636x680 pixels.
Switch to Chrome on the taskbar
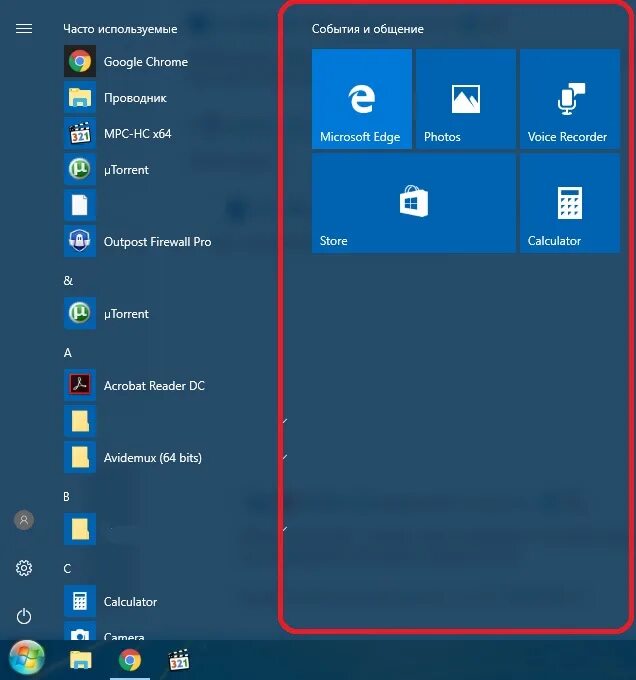pyautogui.click(x=130, y=660)
